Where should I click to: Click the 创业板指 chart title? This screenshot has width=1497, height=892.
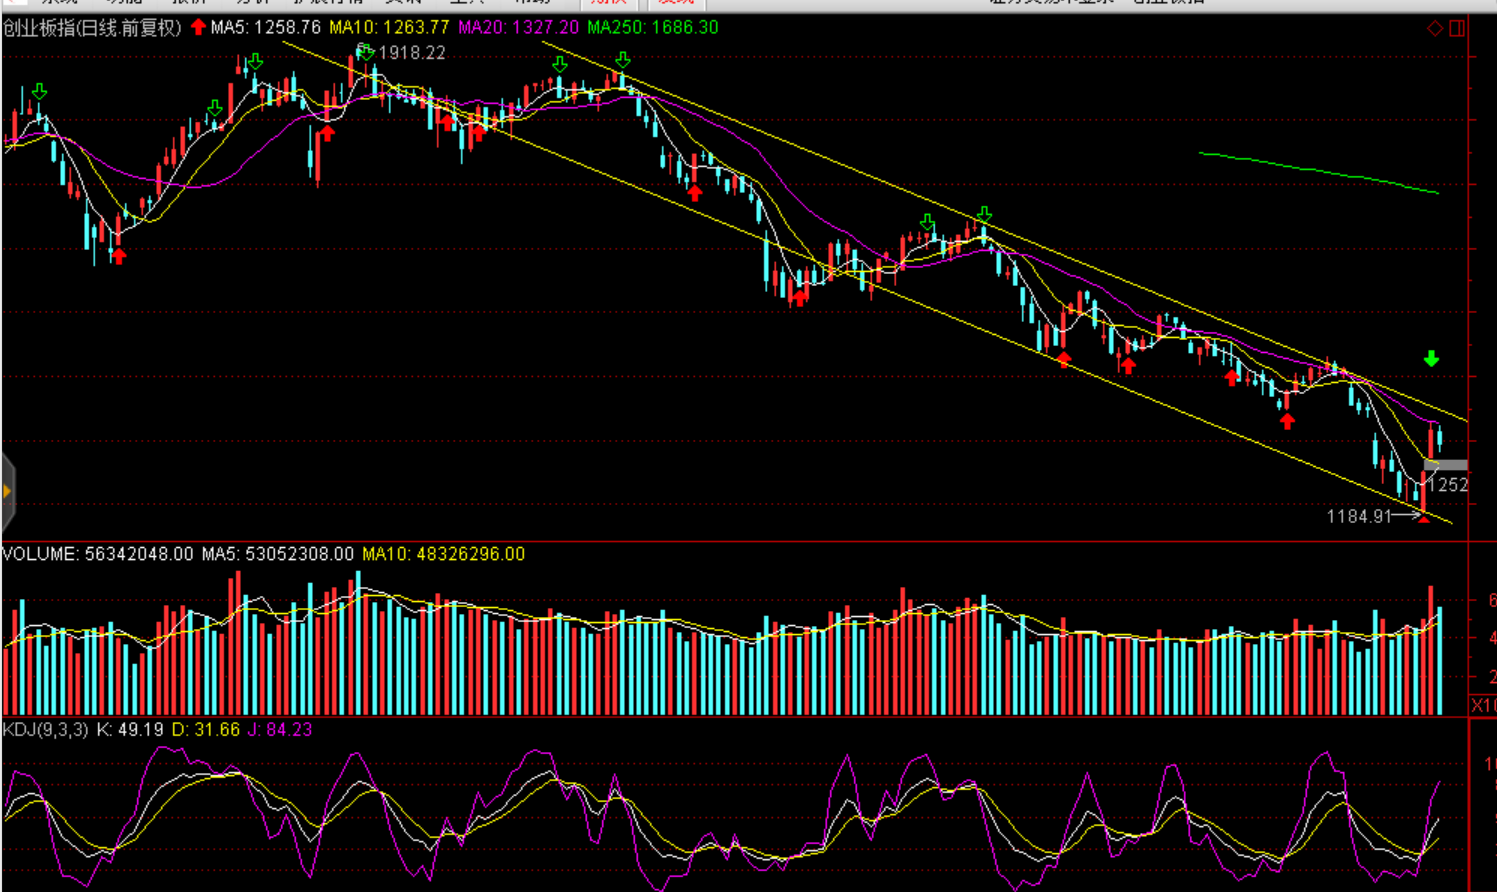click(x=92, y=27)
